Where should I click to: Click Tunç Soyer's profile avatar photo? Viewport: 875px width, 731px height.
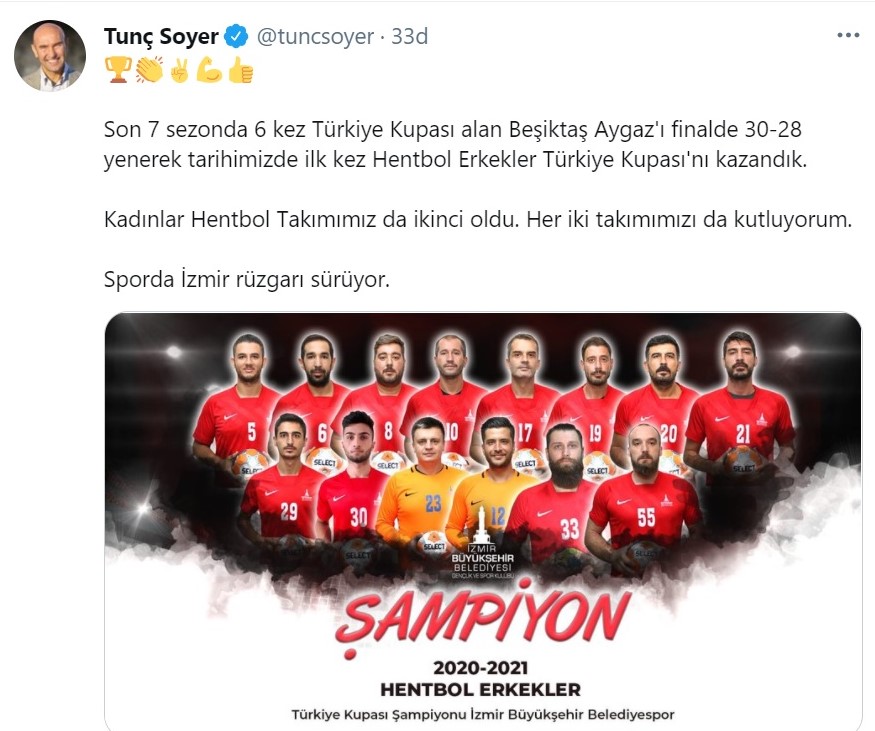tap(50, 56)
